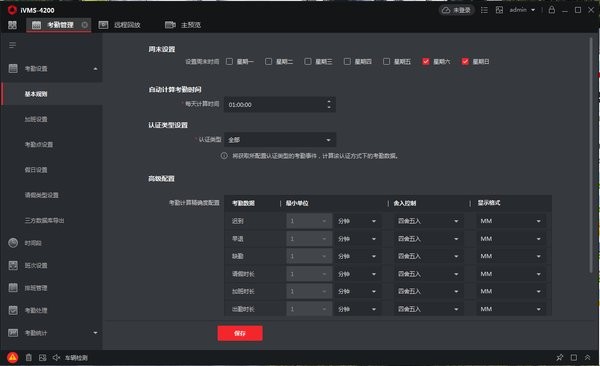Click the 迟到 row label
Viewport: 600px width, 366px height.
click(238, 221)
